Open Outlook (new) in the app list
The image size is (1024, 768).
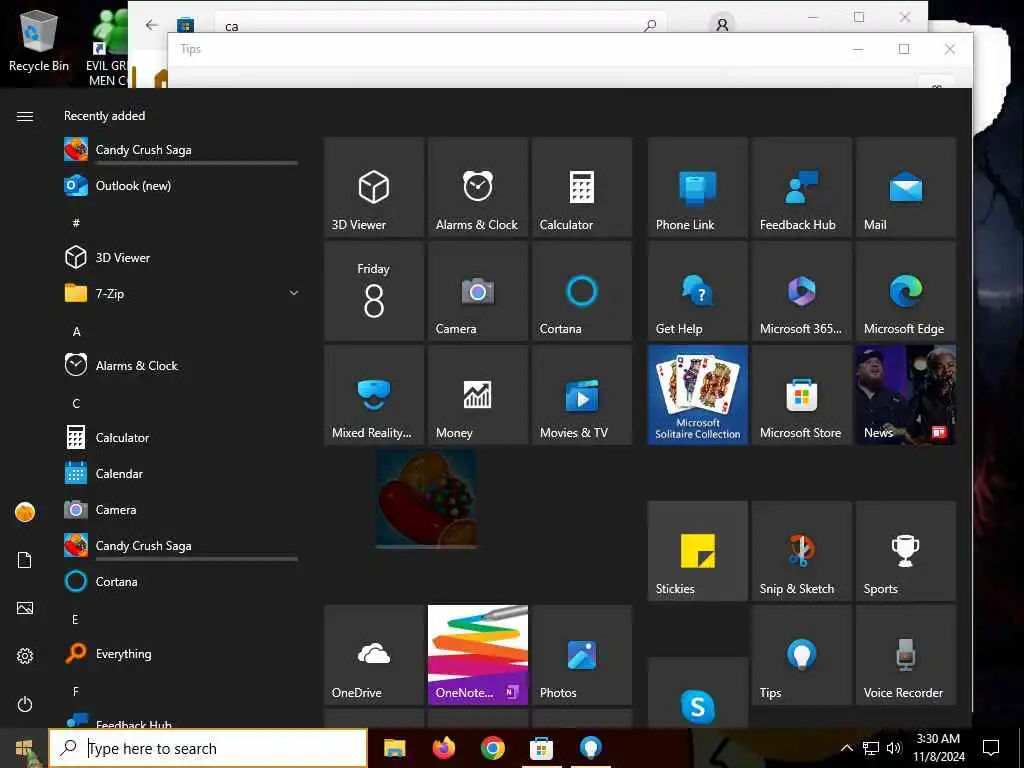point(180,186)
